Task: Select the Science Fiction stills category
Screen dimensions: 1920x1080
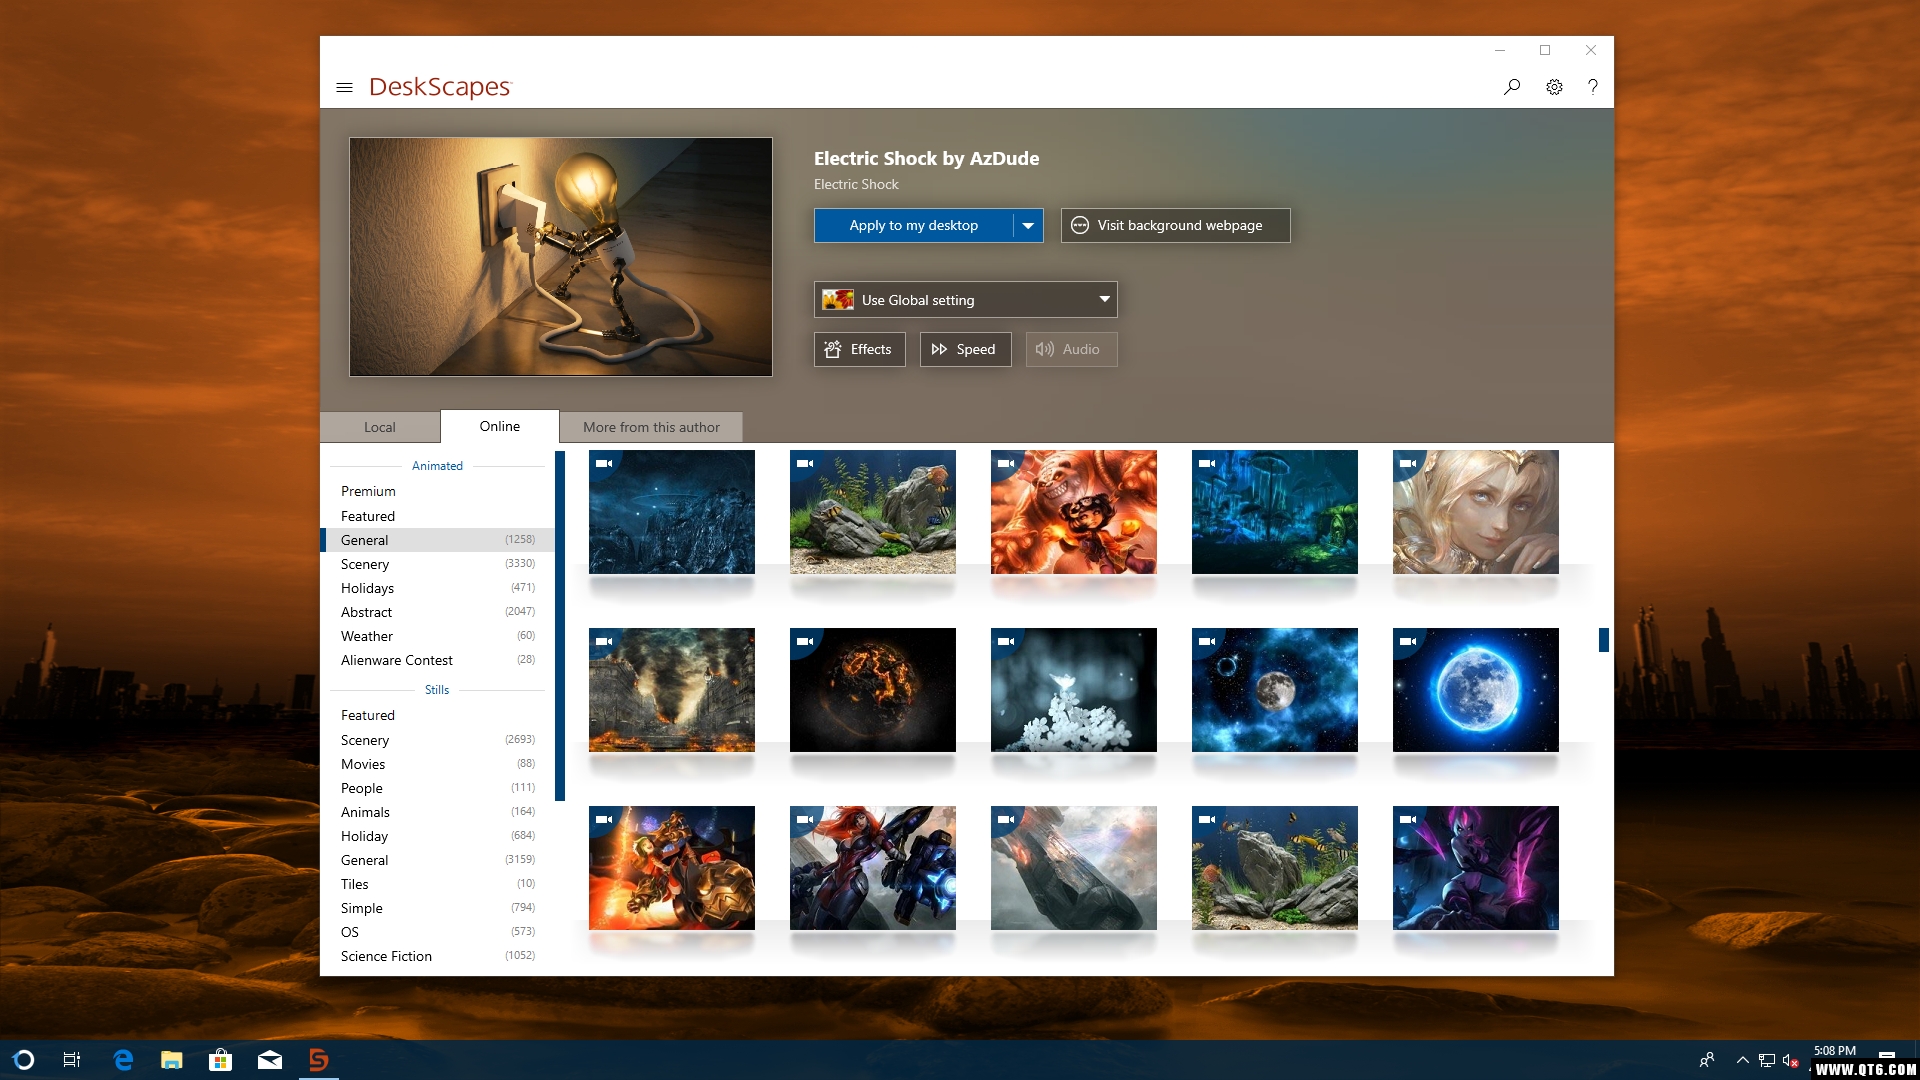Action: click(386, 956)
